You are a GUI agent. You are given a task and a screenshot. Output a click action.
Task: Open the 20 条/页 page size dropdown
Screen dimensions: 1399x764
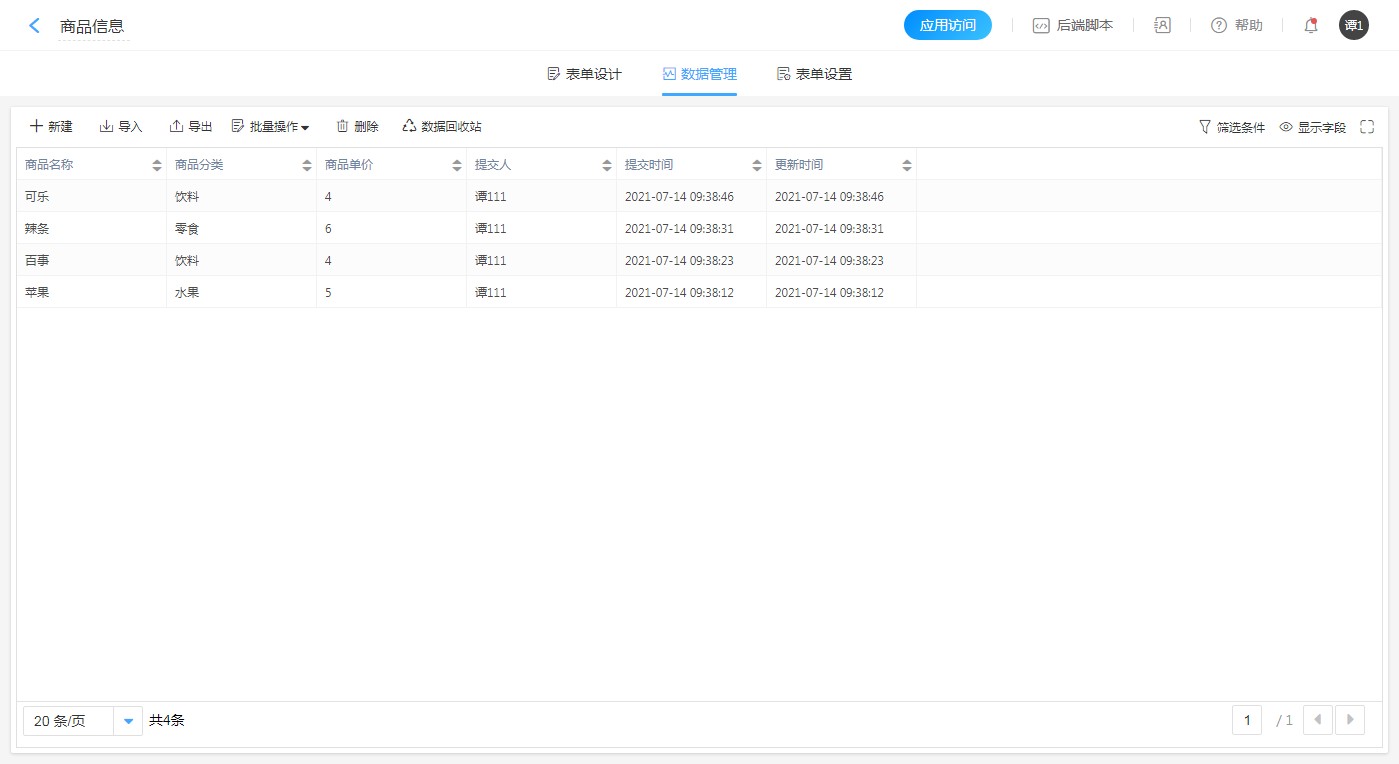coord(128,721)
